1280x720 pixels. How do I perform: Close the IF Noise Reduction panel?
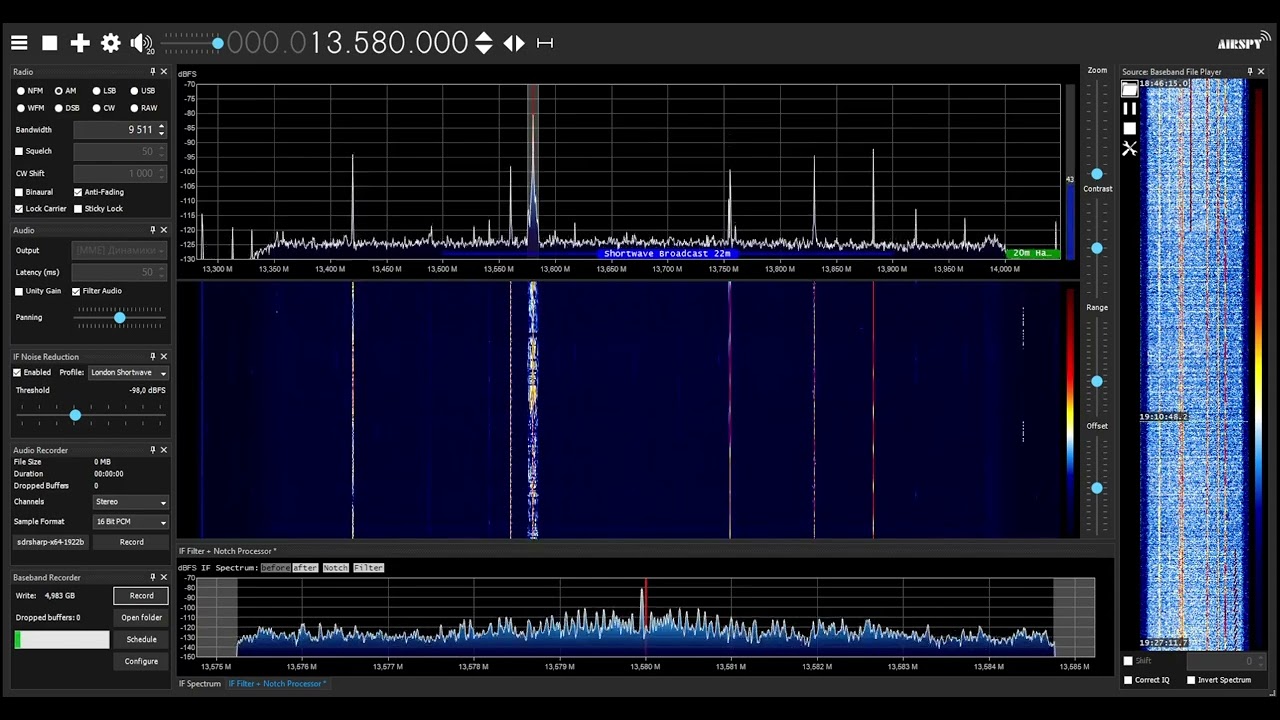(164, 356)
